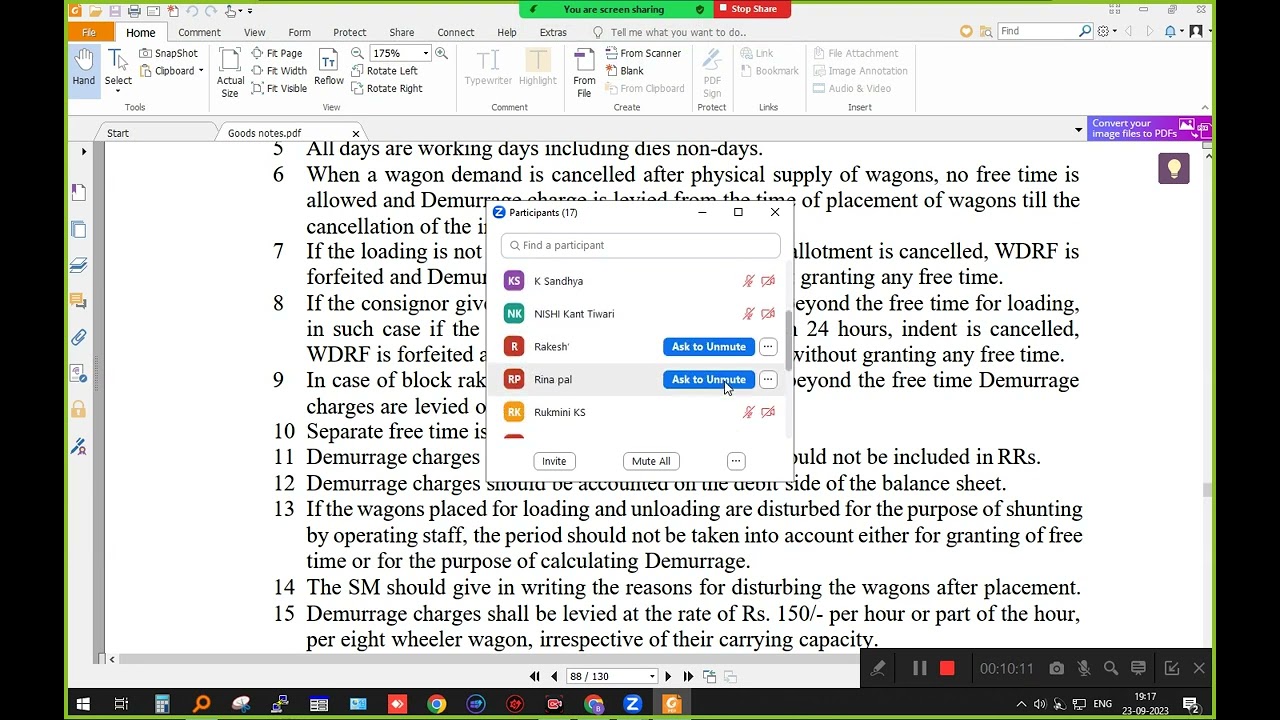
Task: Rotate the page right
Action: [x=387, y=88]
